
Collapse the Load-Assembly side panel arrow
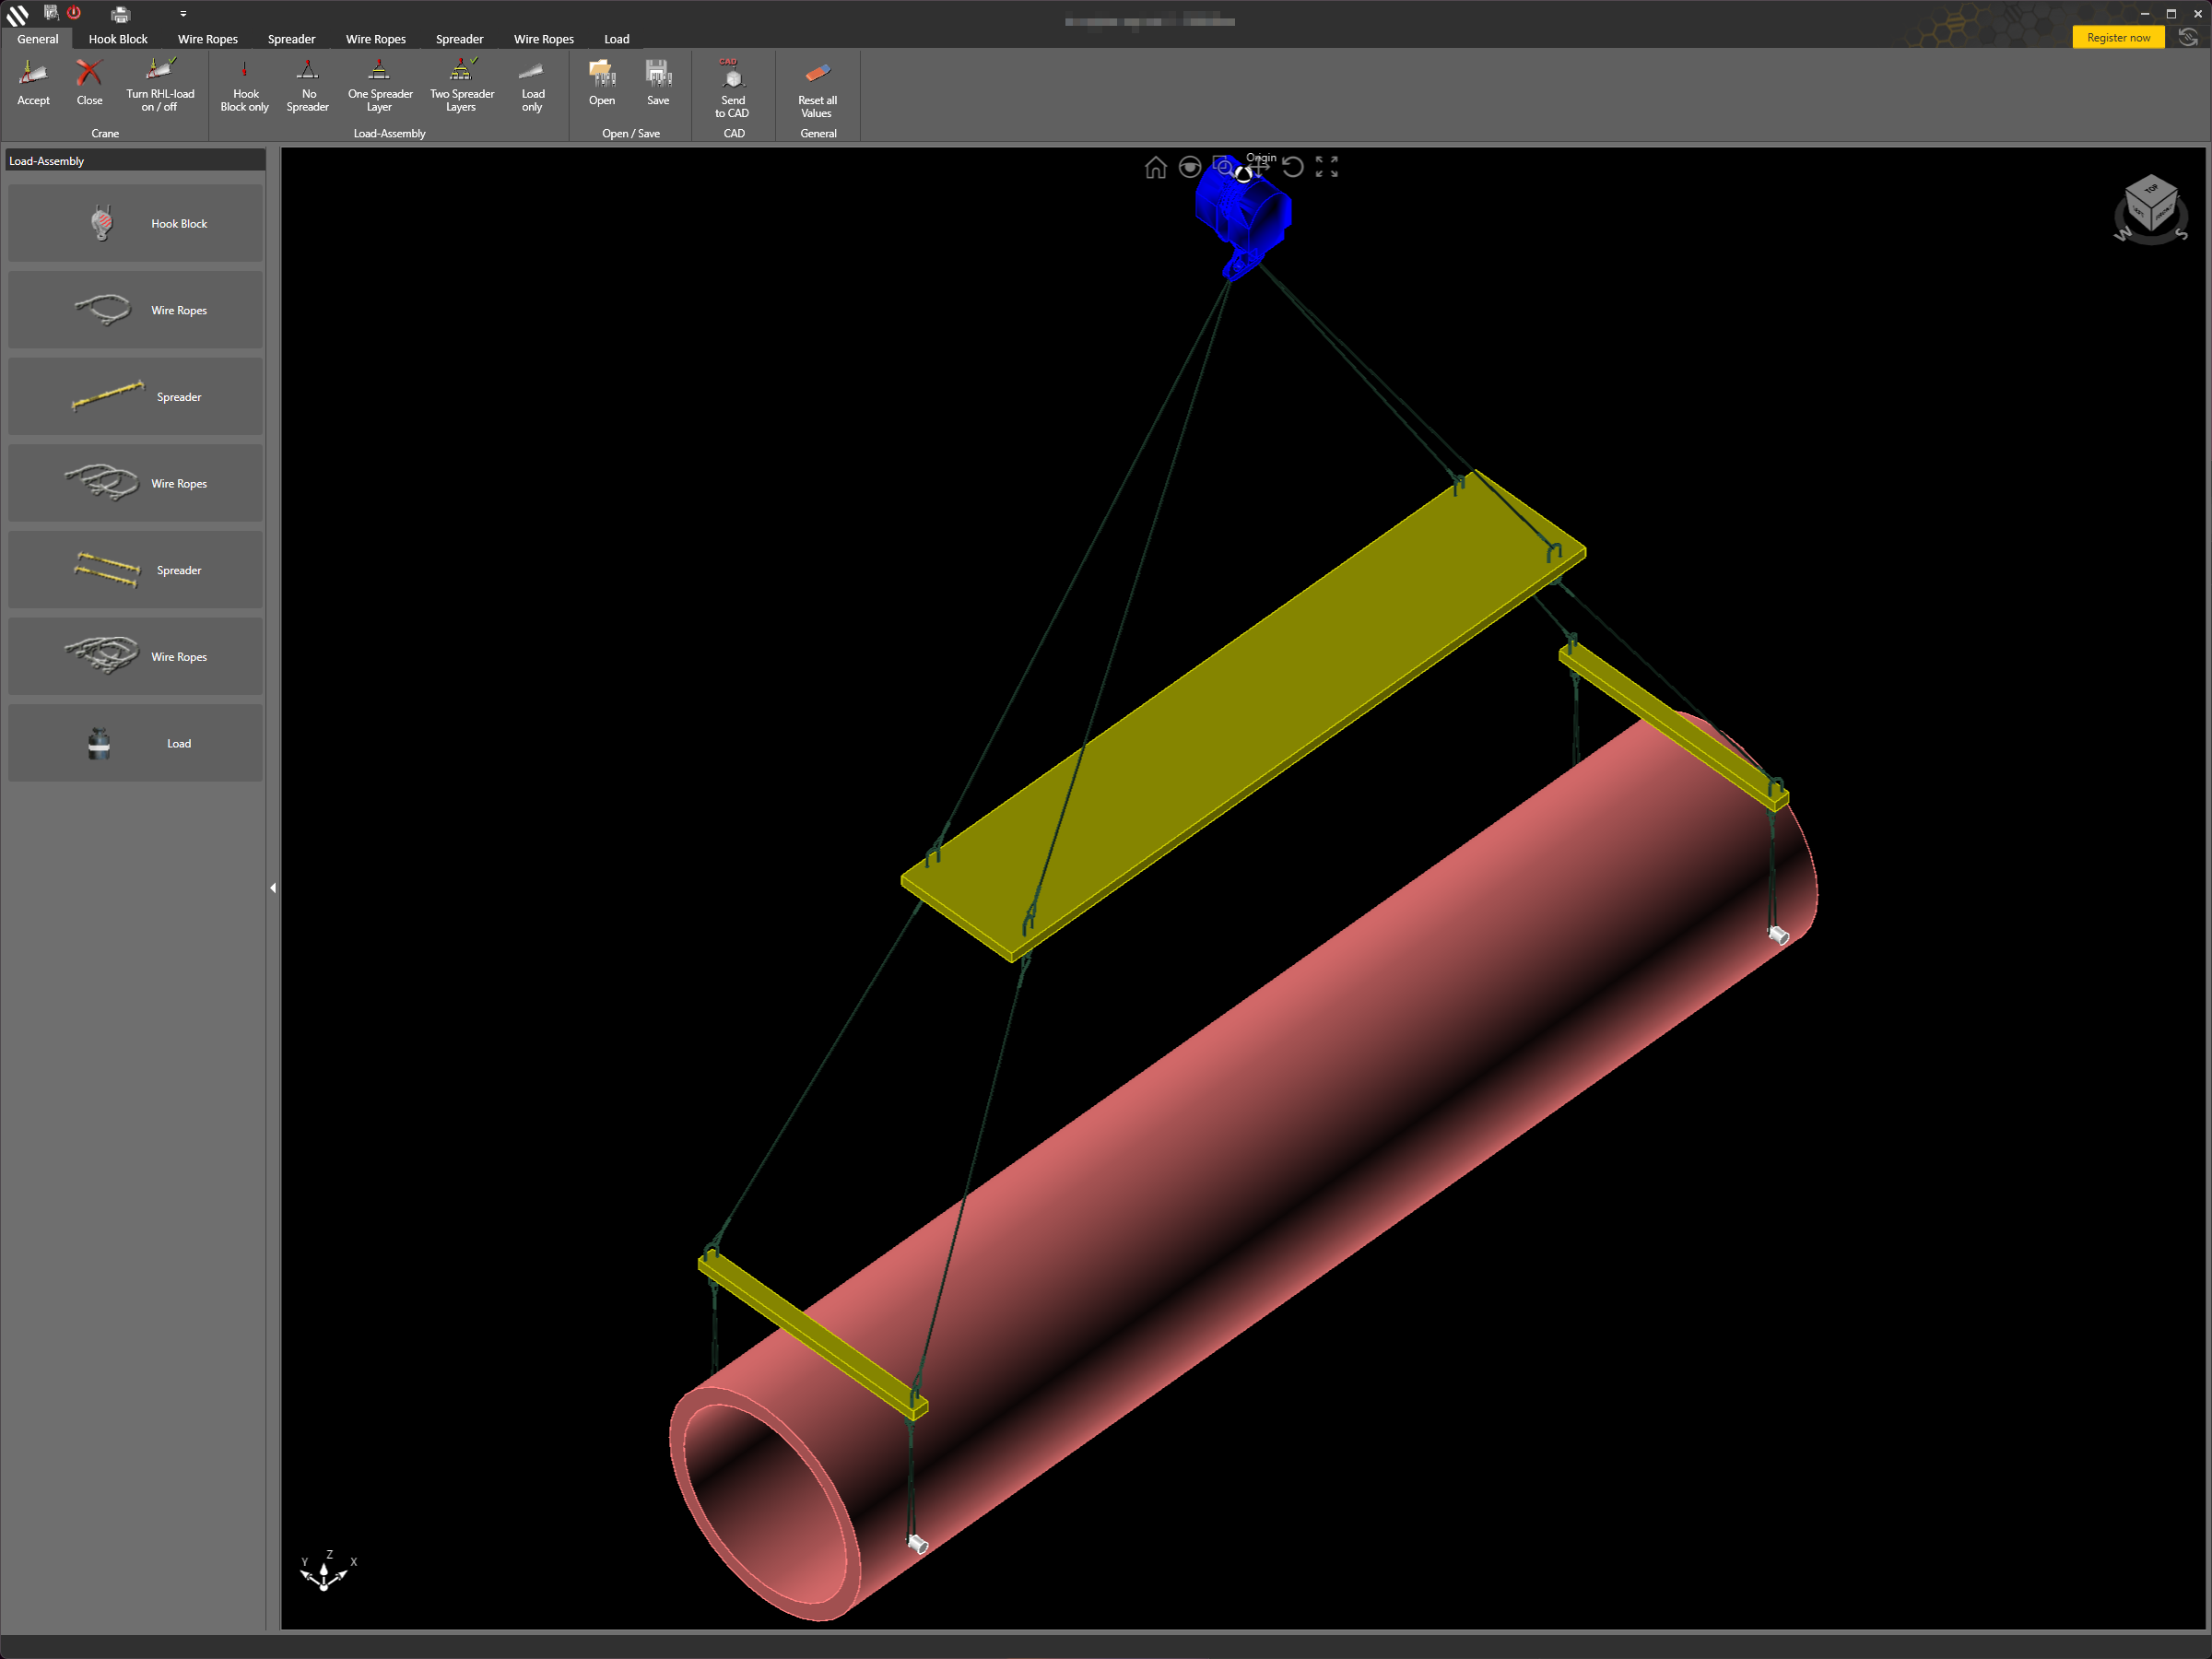(x=273, y=888)
